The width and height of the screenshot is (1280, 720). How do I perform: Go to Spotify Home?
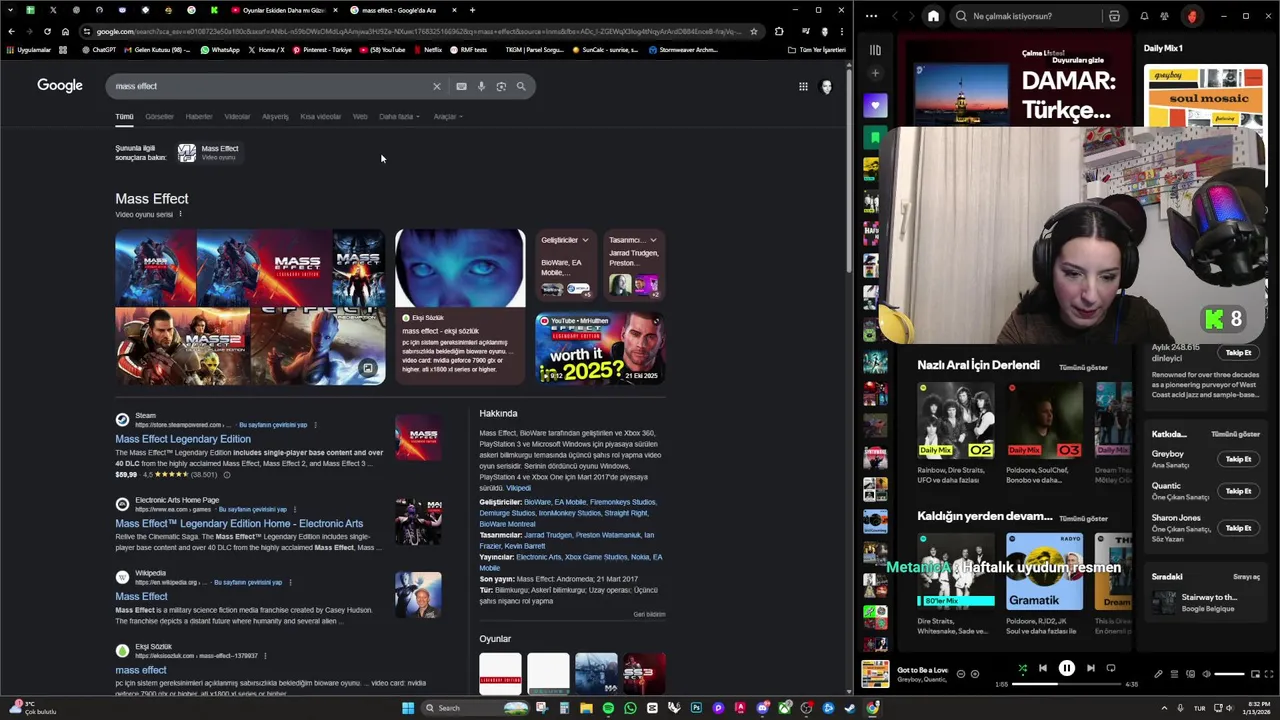click(x=933, y=16)
